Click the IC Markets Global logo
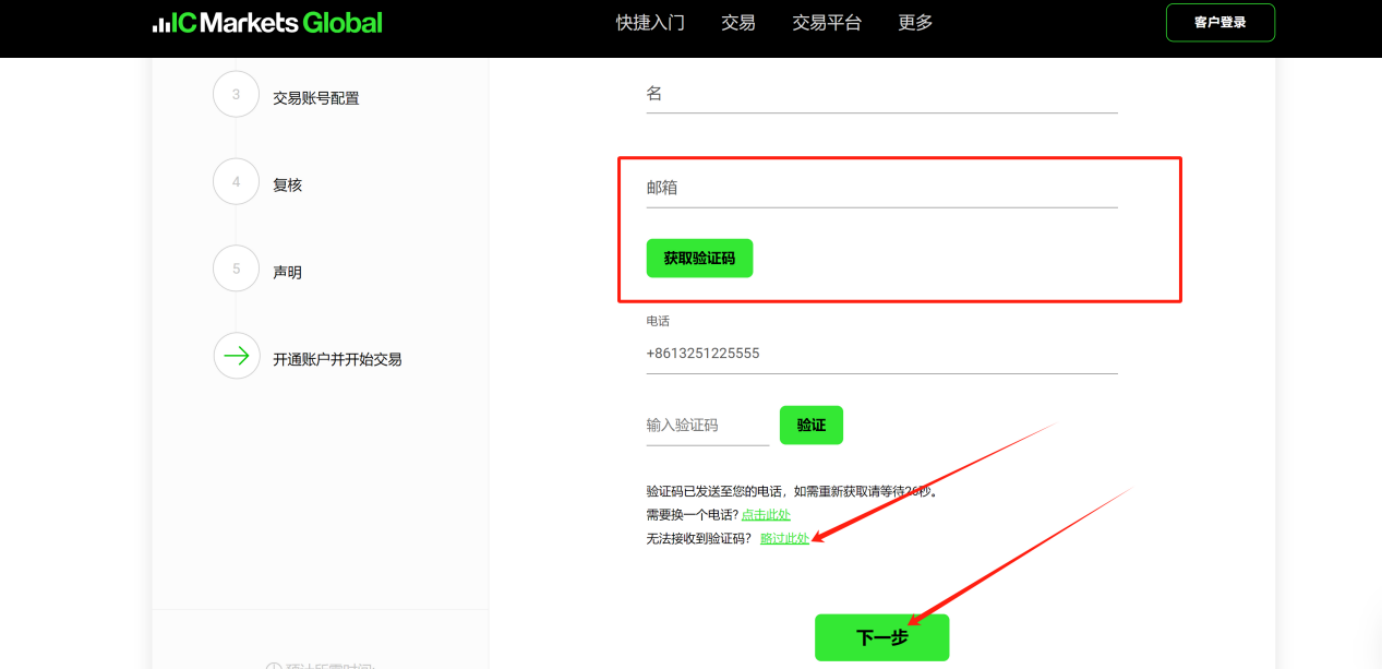This screenshot has width=1383, height=669. click(267, 23)
